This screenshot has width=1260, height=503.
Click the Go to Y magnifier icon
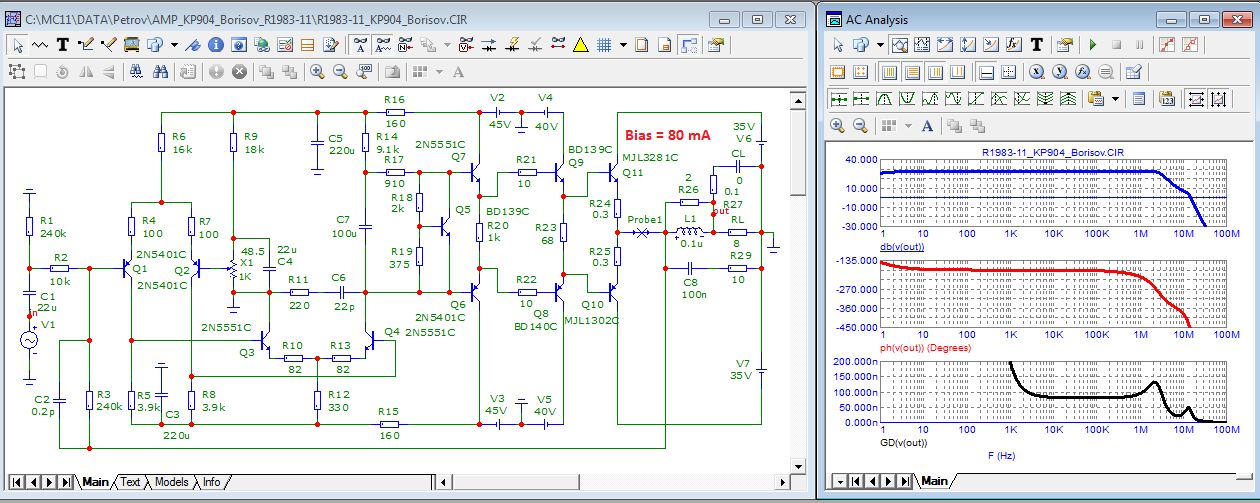click(x=1060, y=72)
